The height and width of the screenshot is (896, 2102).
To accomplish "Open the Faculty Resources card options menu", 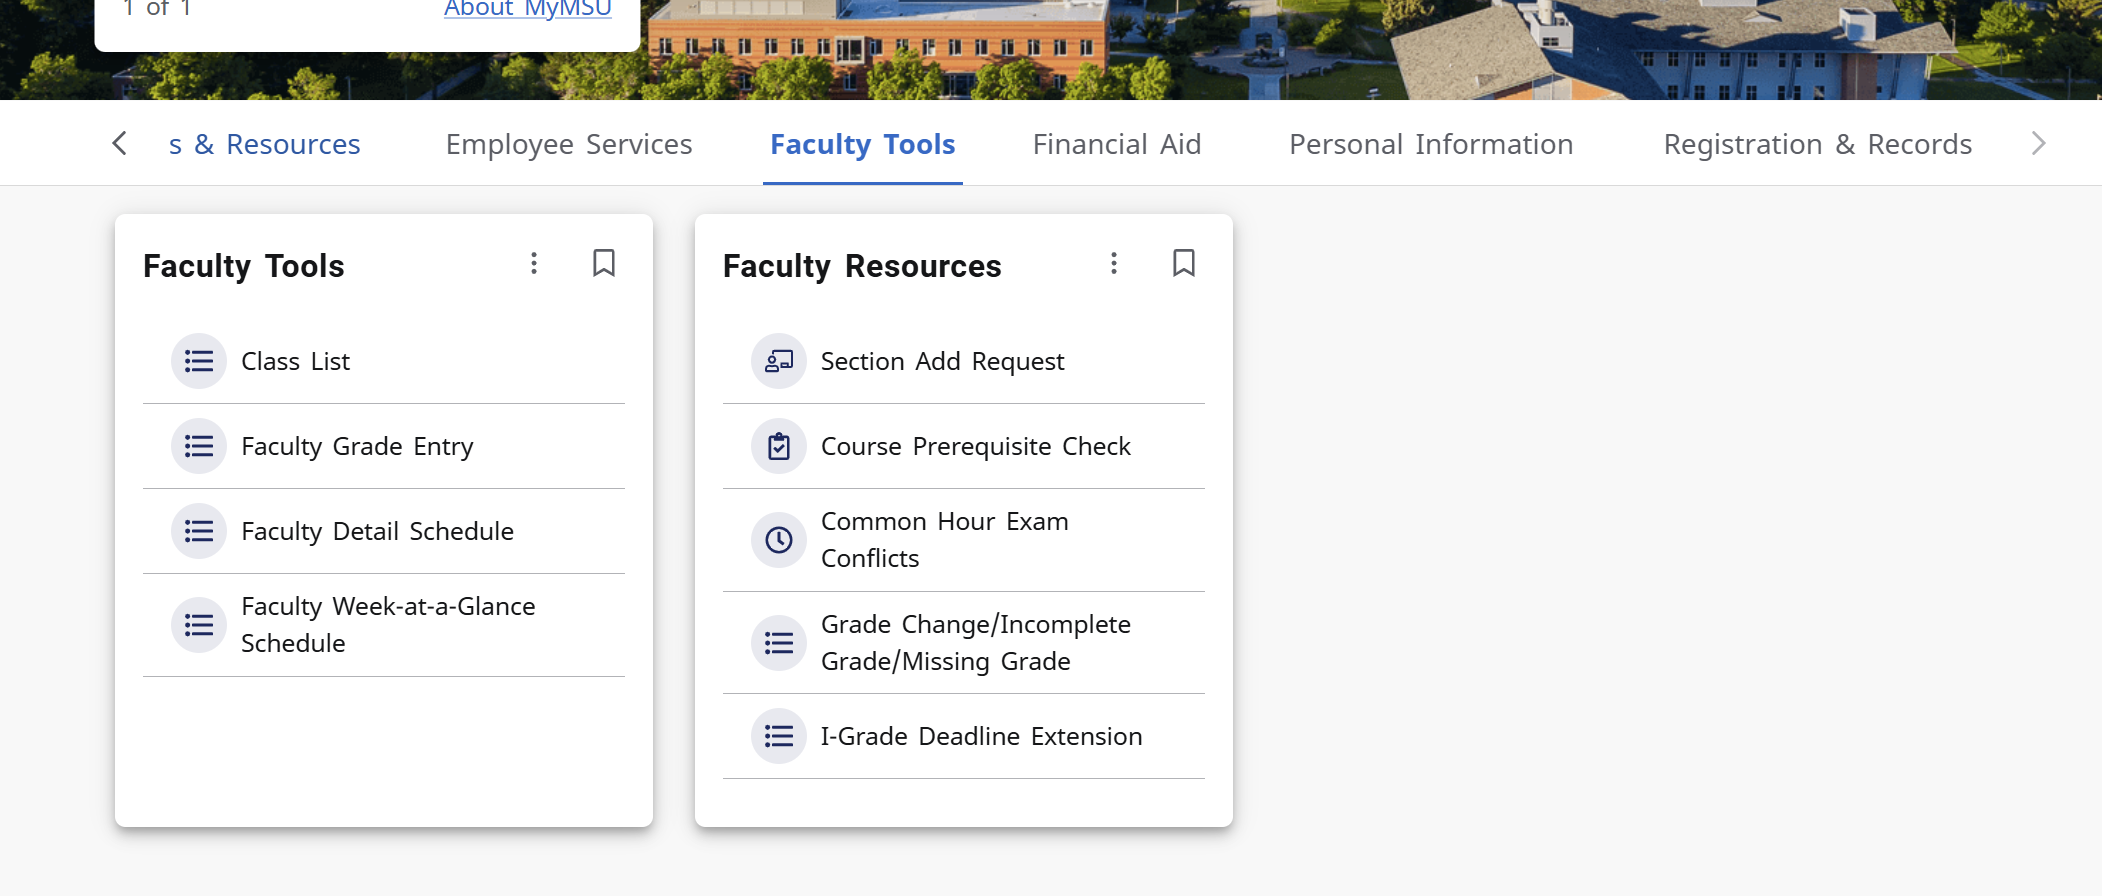I will [x=1114, y=263].
